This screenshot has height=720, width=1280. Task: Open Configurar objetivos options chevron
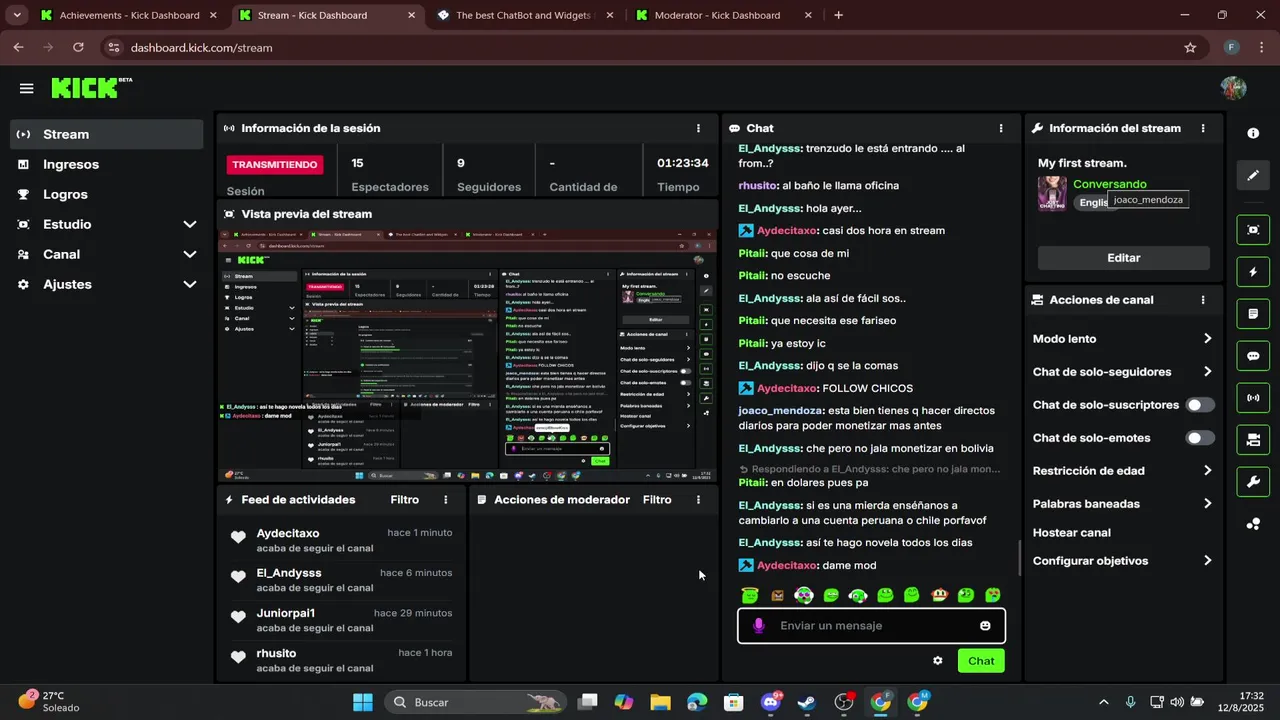point(1207,561)
